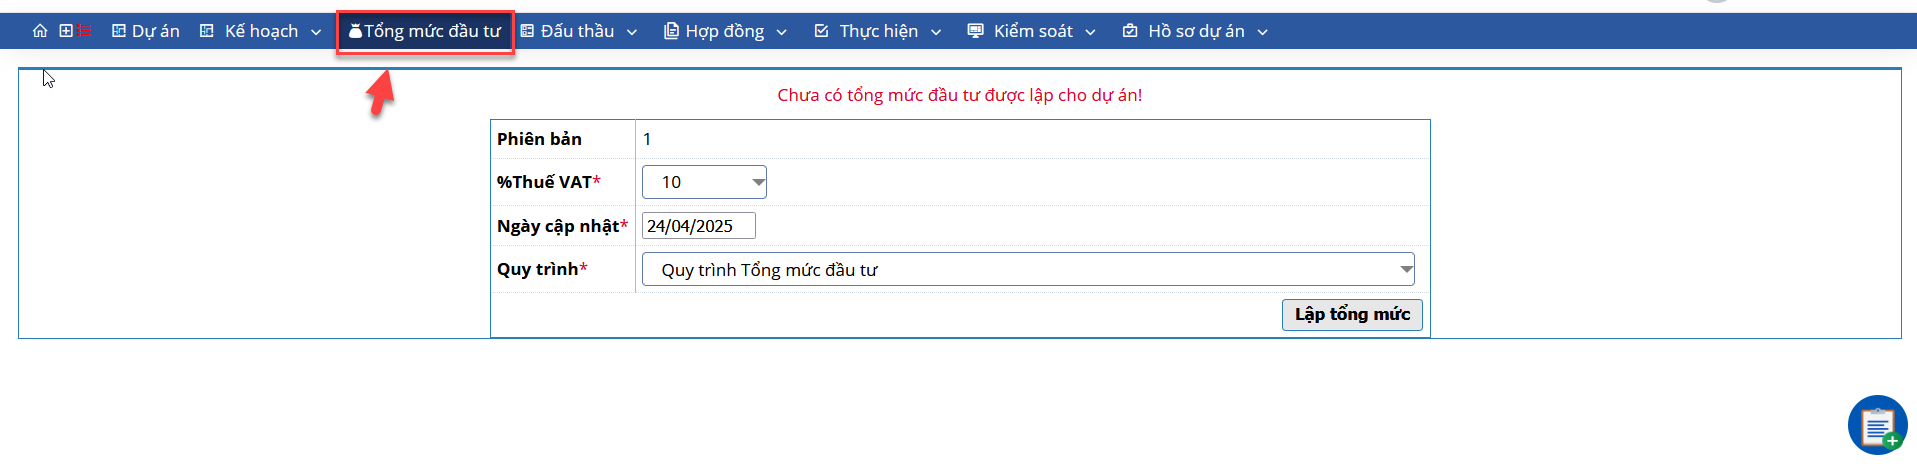Click the red list icon
The image size is (1917, 467).
(85, 31)
